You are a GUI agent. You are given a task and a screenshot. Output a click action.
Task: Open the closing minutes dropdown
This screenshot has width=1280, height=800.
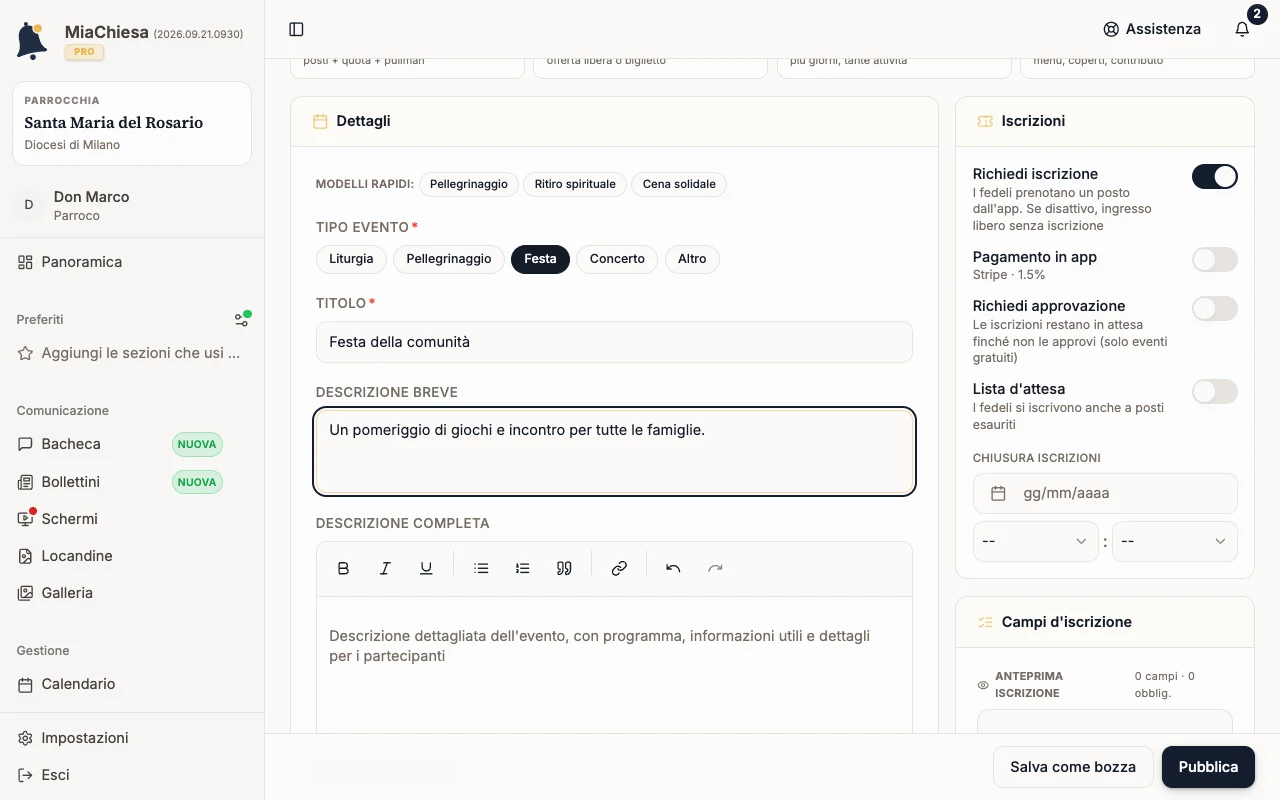pos(1174,541)
